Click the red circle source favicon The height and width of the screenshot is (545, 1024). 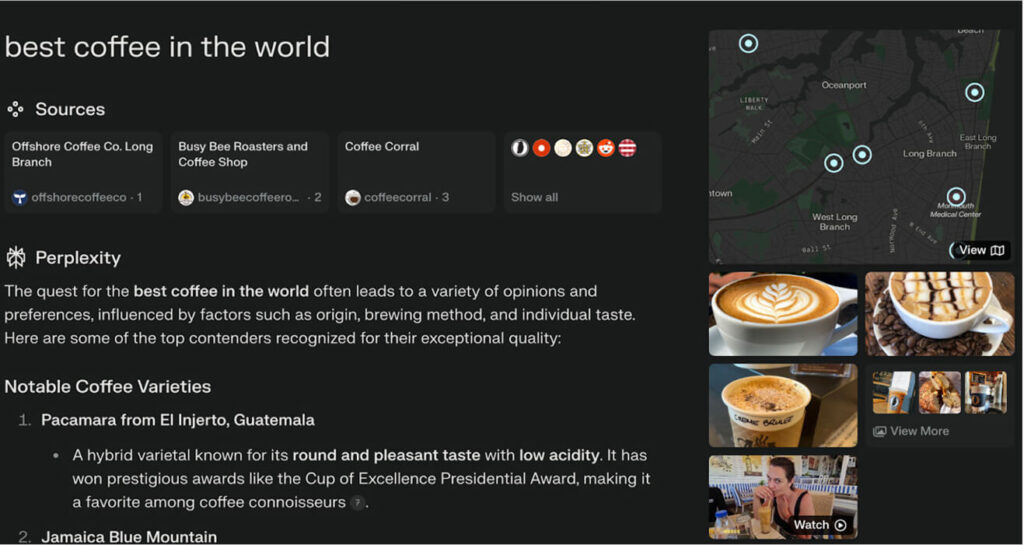tap(541, 148)
